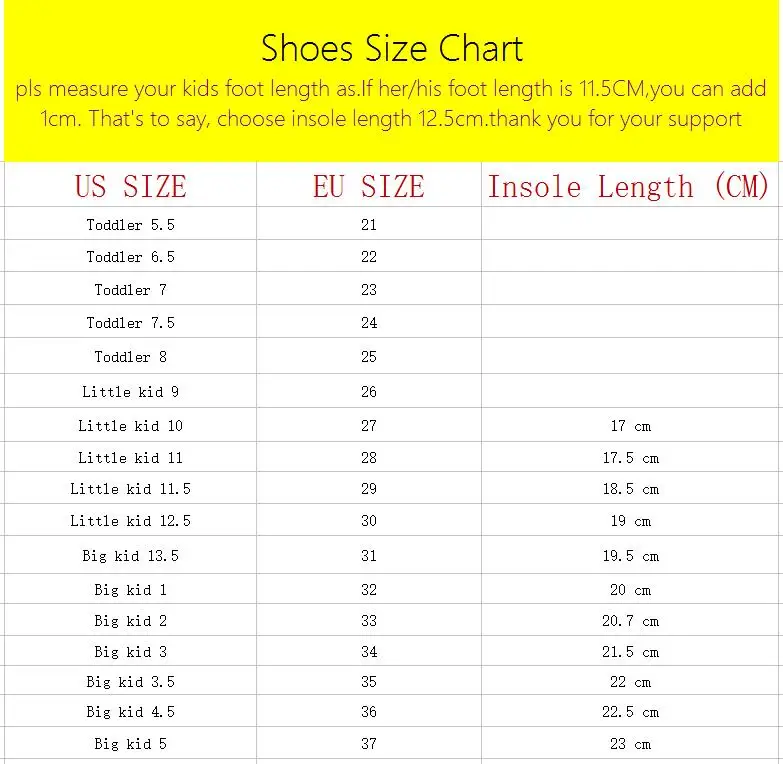This screenshot has width=783, height=764.
Task: Click EU size 26 cell
Action: (x=369, y=392)
